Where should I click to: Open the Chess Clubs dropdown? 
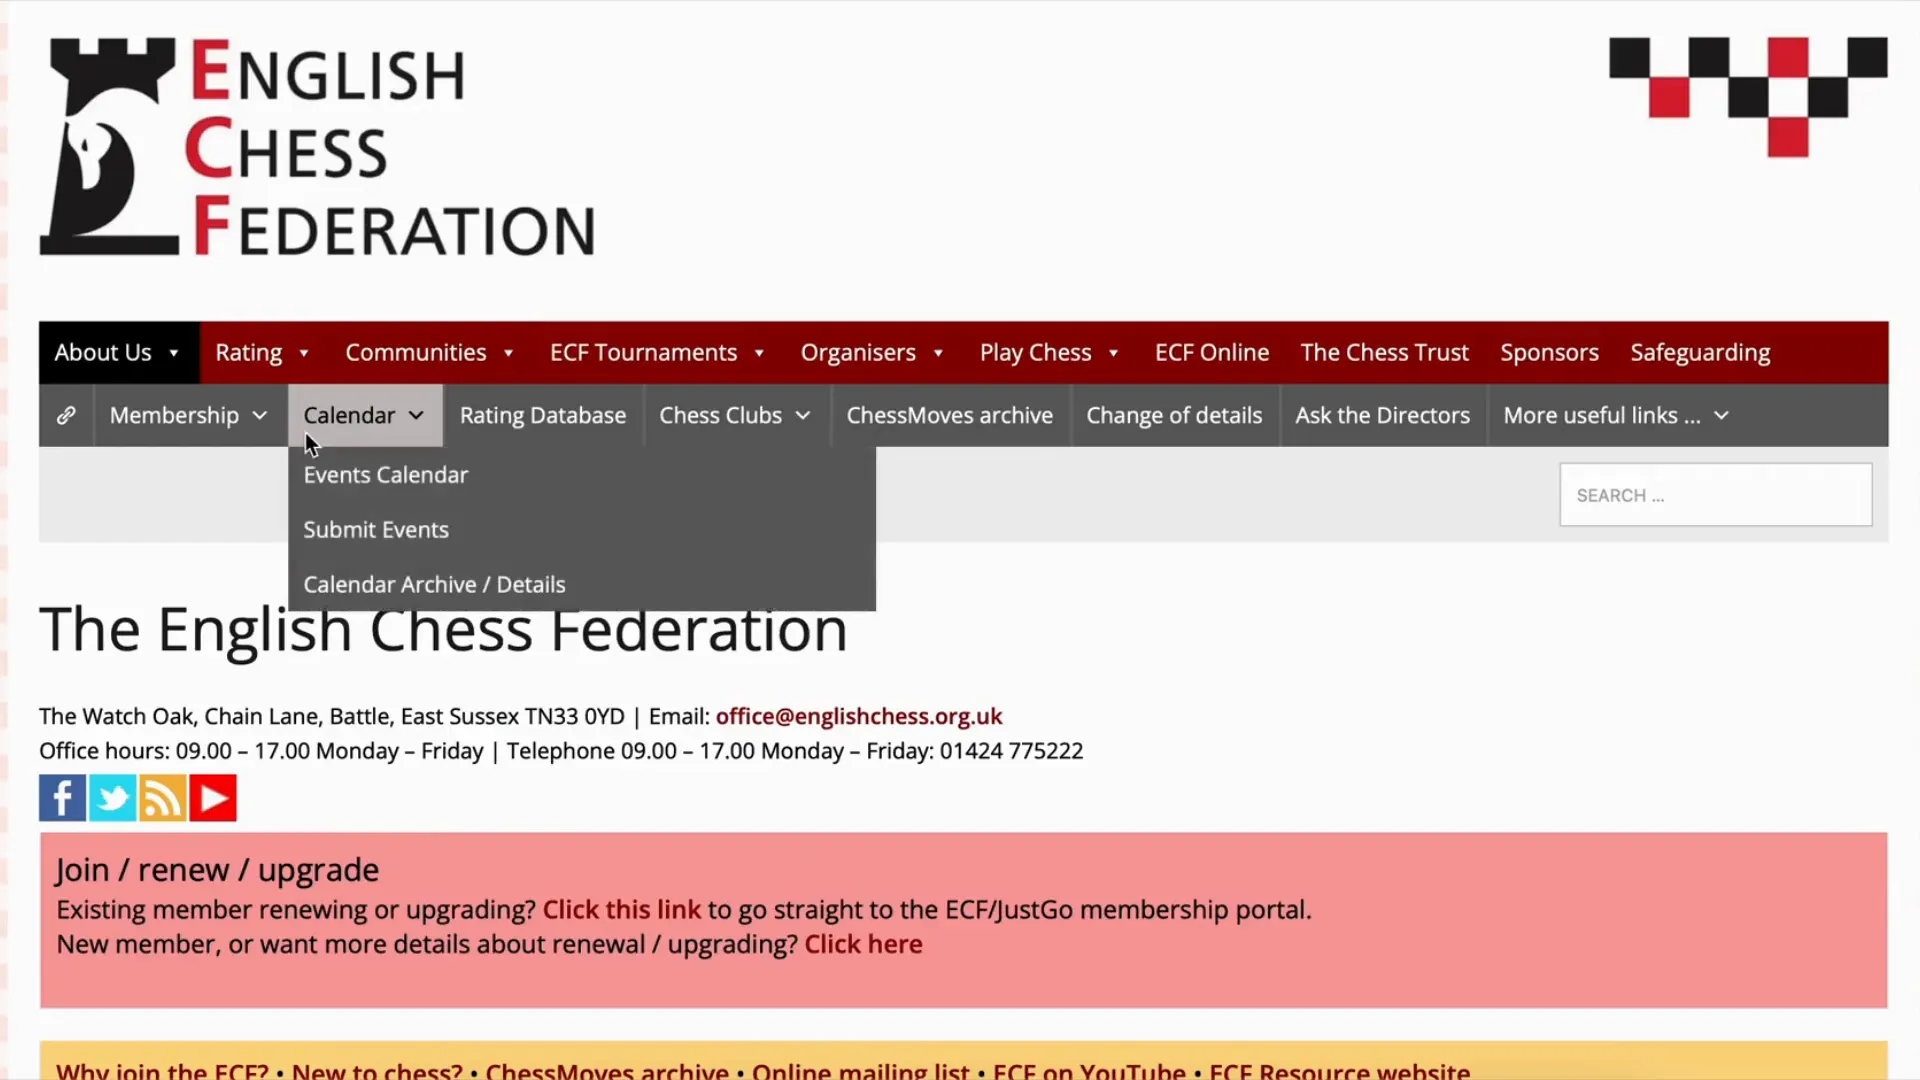[x=735, y=415]
